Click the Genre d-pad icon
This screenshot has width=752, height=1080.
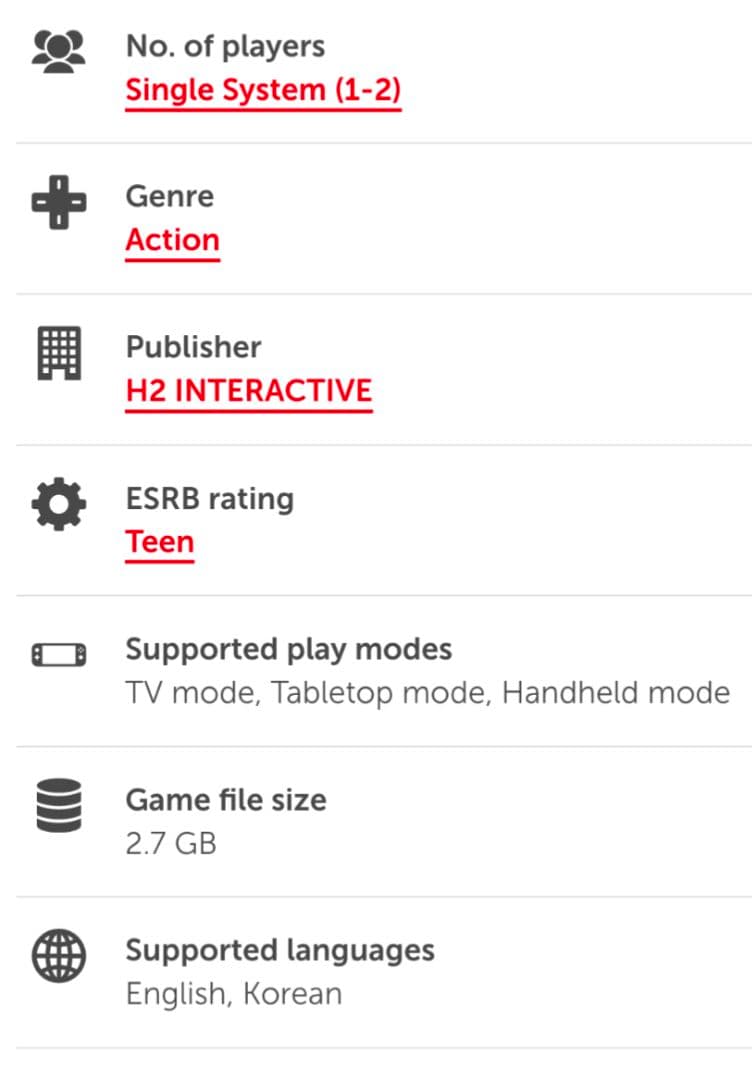point(59,203)
